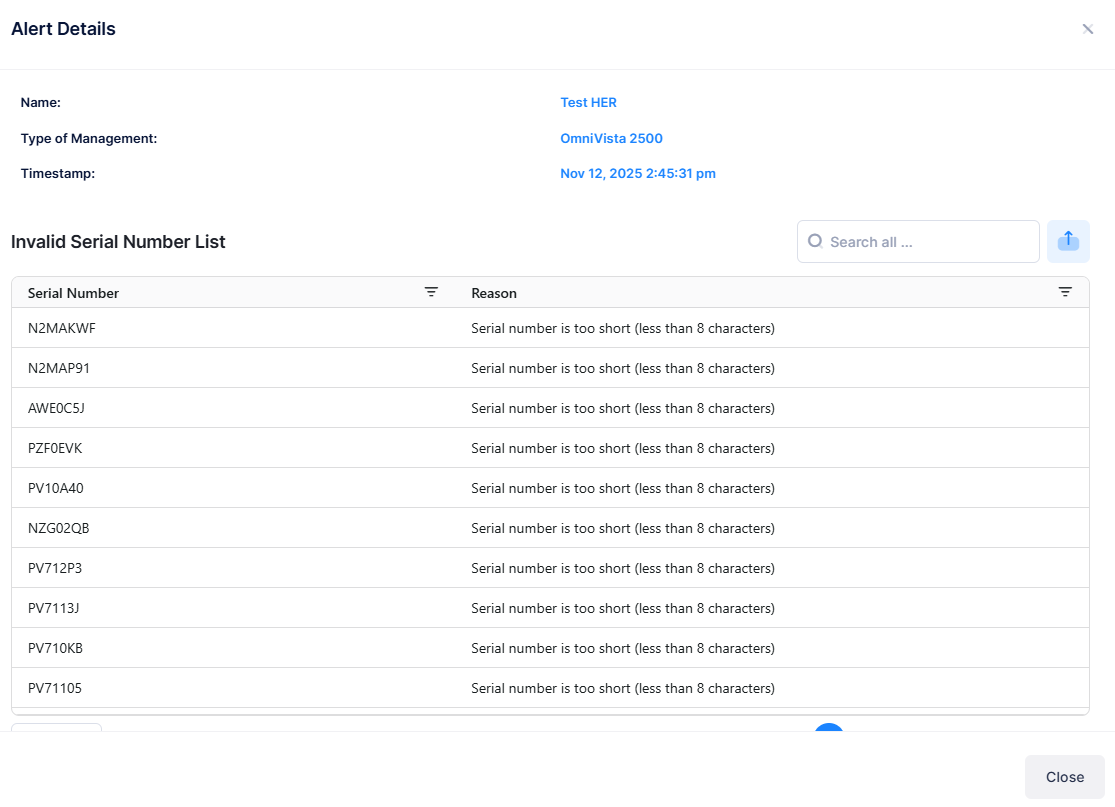Select the row with serial NZG02QB
This screenshot has width=1115, height=807.
point(58,528)
